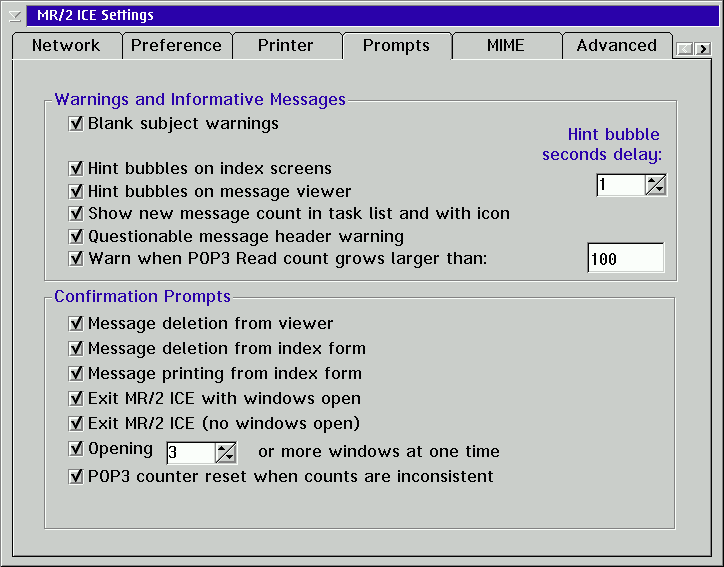Open the Preference tab
The width and height of the screenshot is (724, 567).
point(176,46)
